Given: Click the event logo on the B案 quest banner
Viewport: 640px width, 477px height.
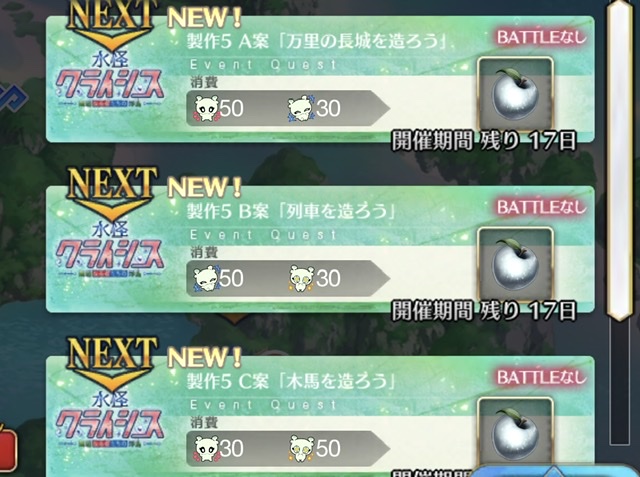Looking at the screenshot, I should (109, 251).
